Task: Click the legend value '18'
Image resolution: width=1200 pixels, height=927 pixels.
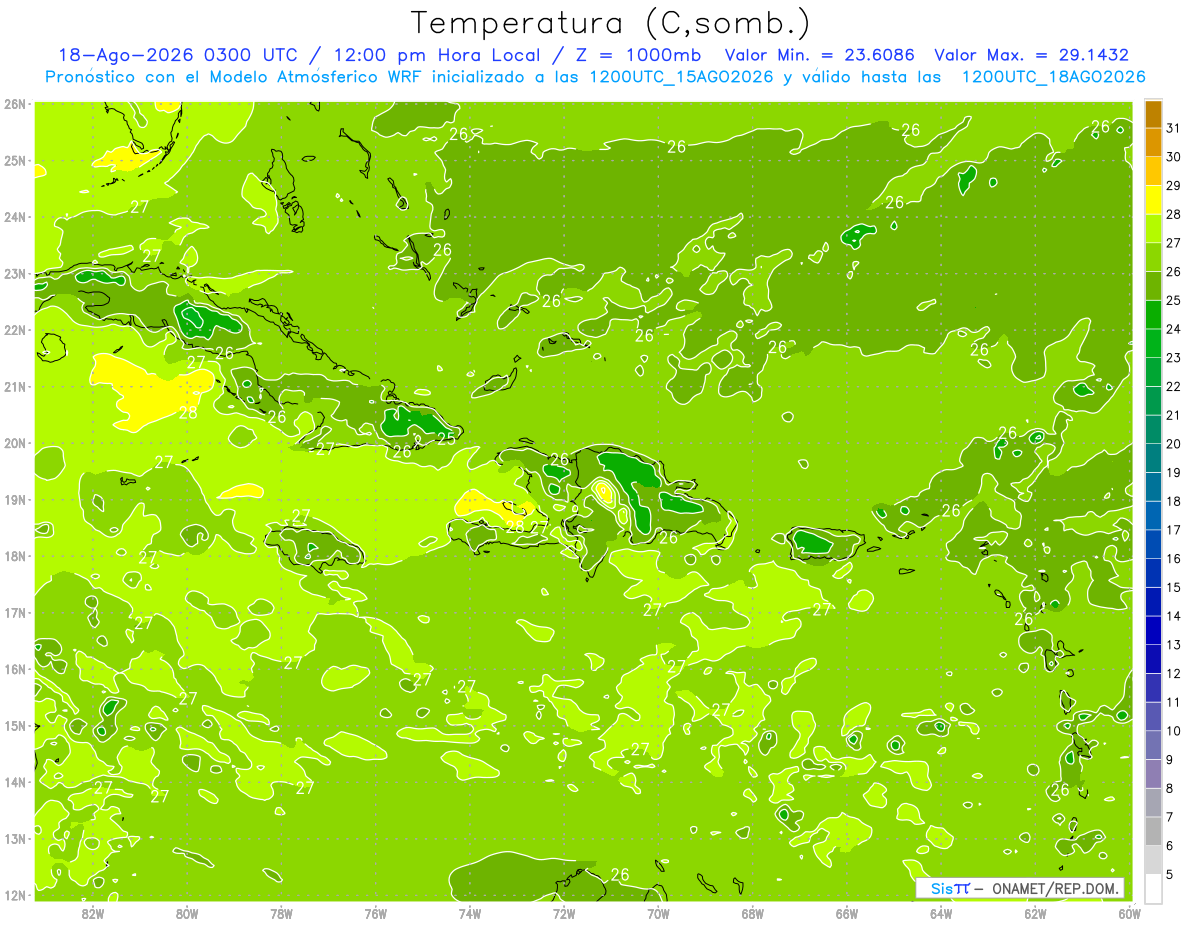Action: (x=1173, y=501)
